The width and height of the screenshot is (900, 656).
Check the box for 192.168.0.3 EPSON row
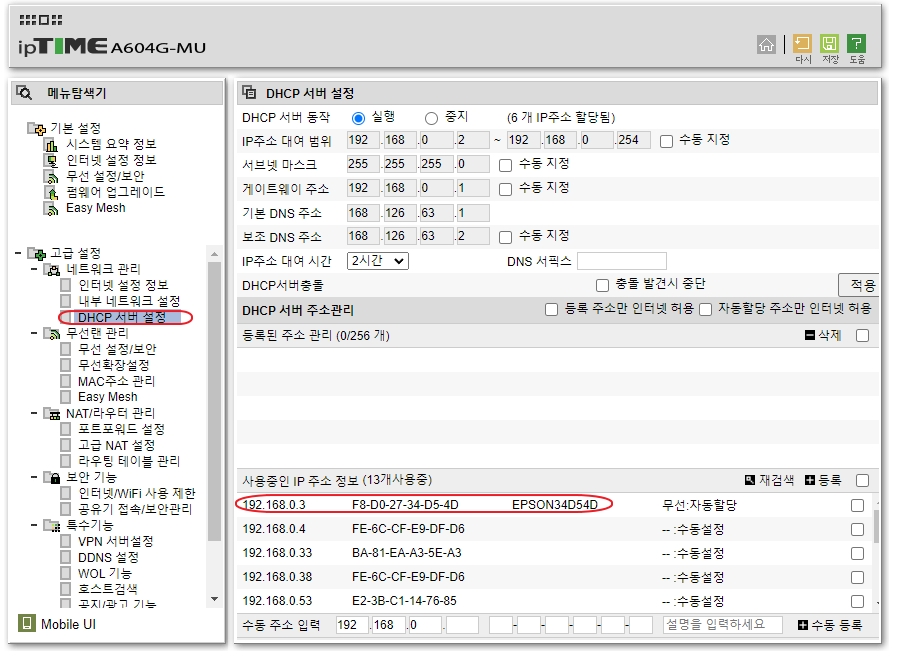(857, 505)
